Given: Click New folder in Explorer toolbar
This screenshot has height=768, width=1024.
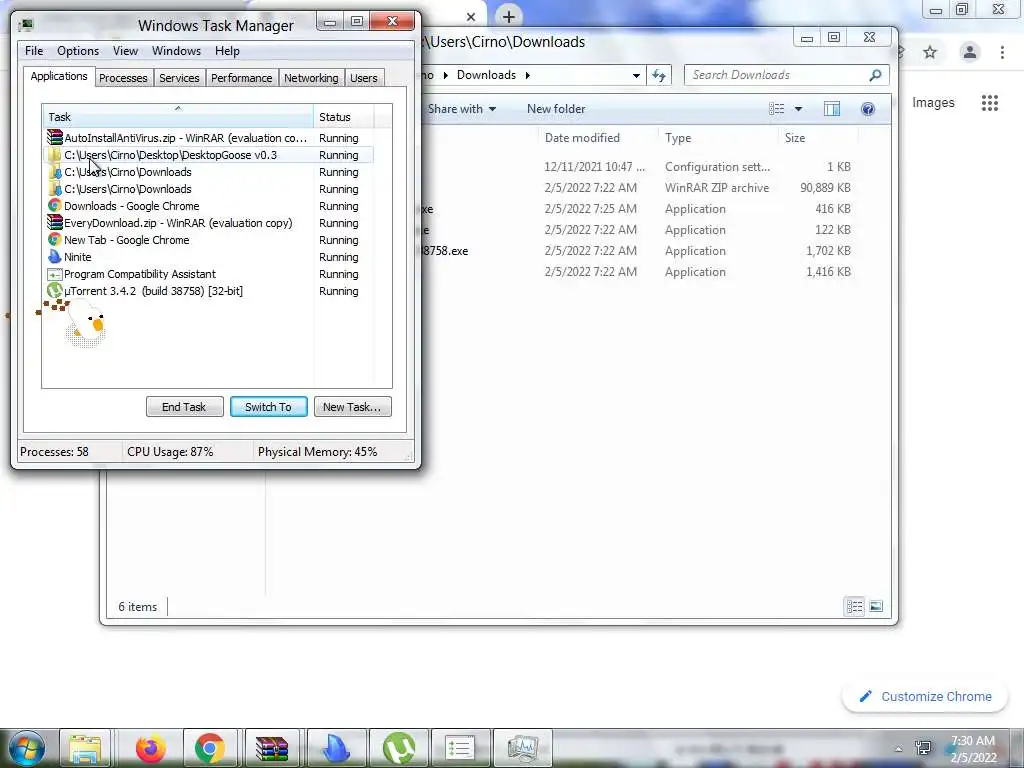Looking at the screenshot, I should (x=556, y=109).
